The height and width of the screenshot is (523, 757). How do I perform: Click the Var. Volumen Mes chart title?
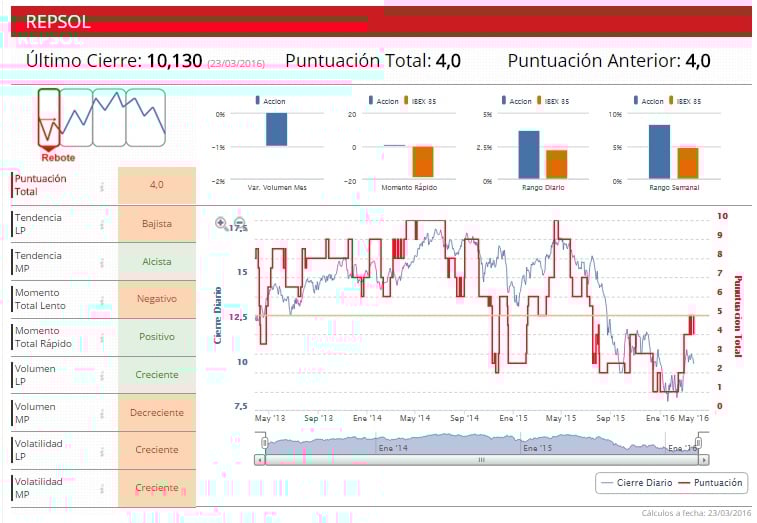[x=277, y=187]
